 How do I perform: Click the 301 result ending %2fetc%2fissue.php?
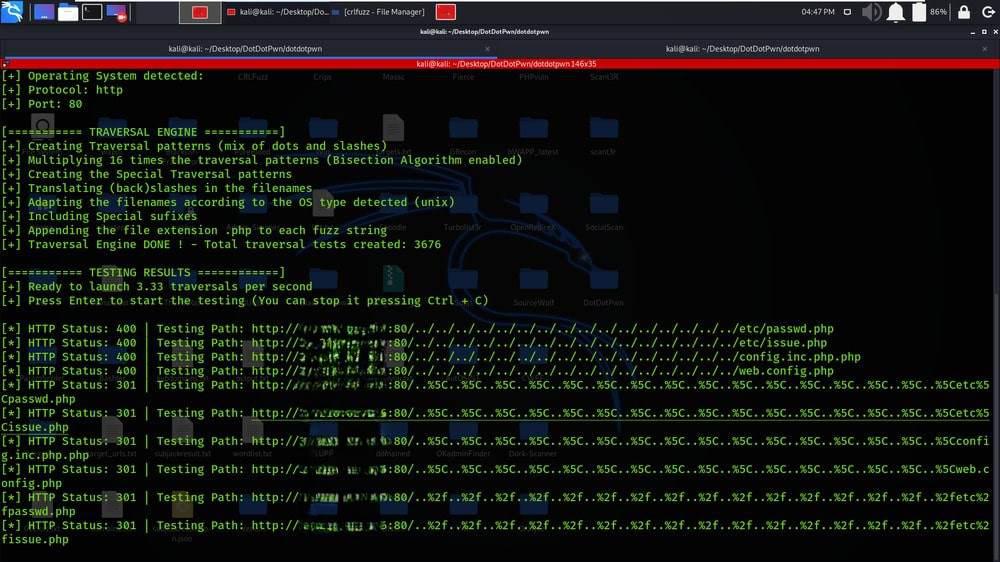495,532
